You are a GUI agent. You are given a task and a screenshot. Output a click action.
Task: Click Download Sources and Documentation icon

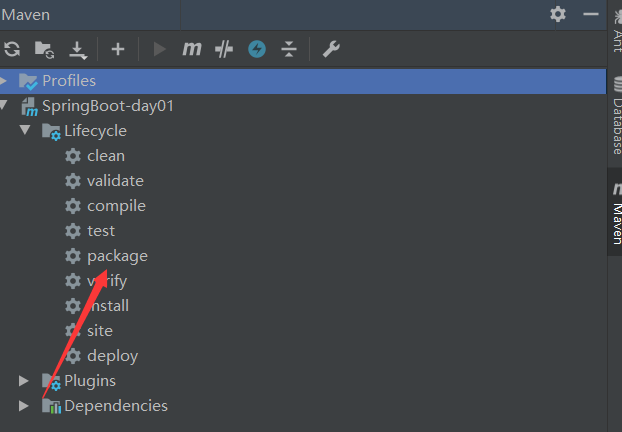(x=78, y=50)
